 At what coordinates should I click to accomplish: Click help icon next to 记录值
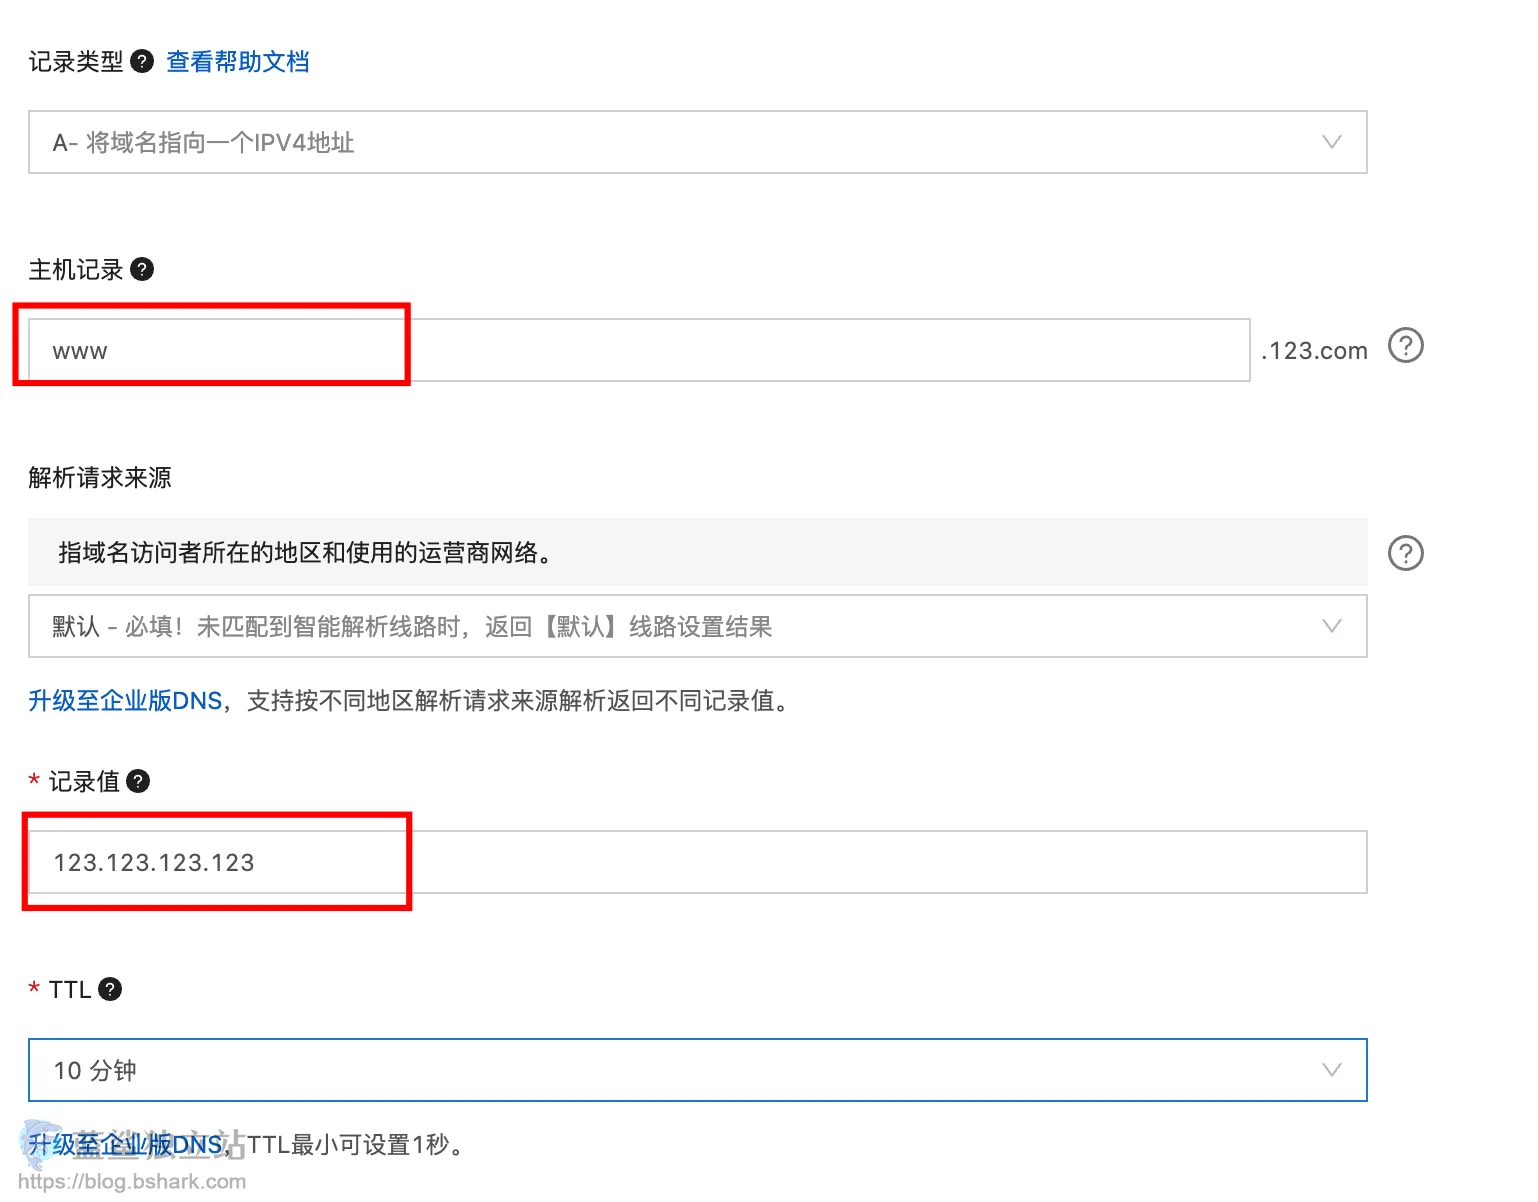(139, 782)
